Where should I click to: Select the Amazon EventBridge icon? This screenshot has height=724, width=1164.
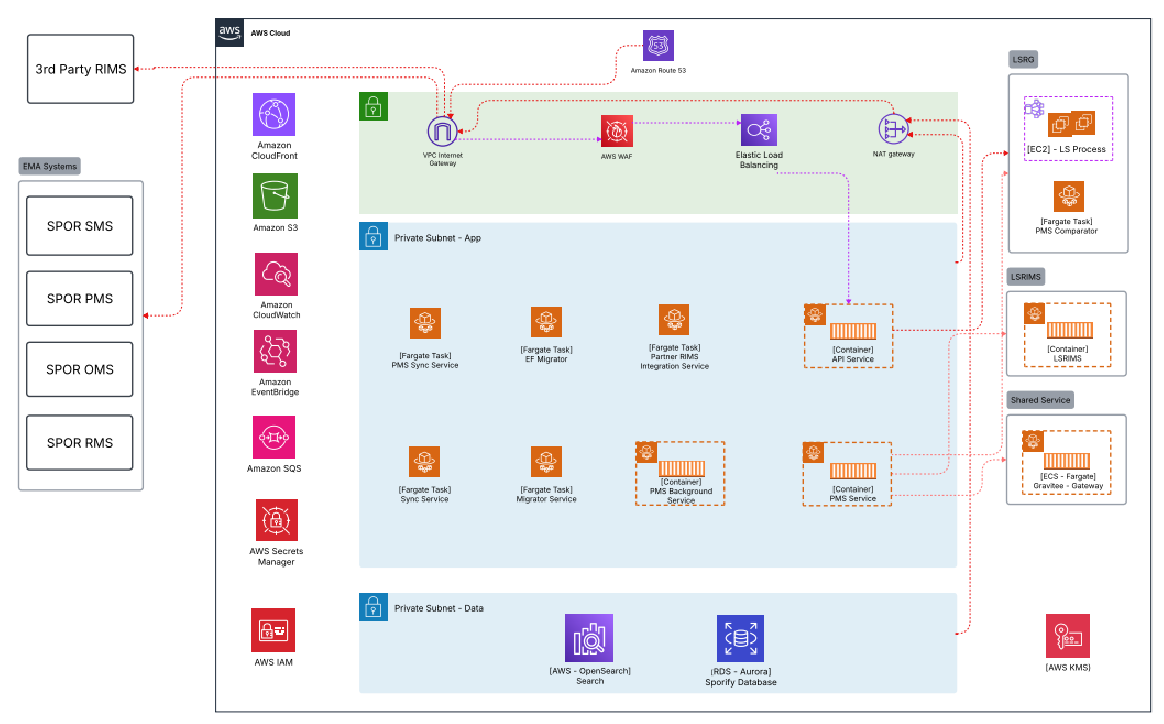[275, 351]
